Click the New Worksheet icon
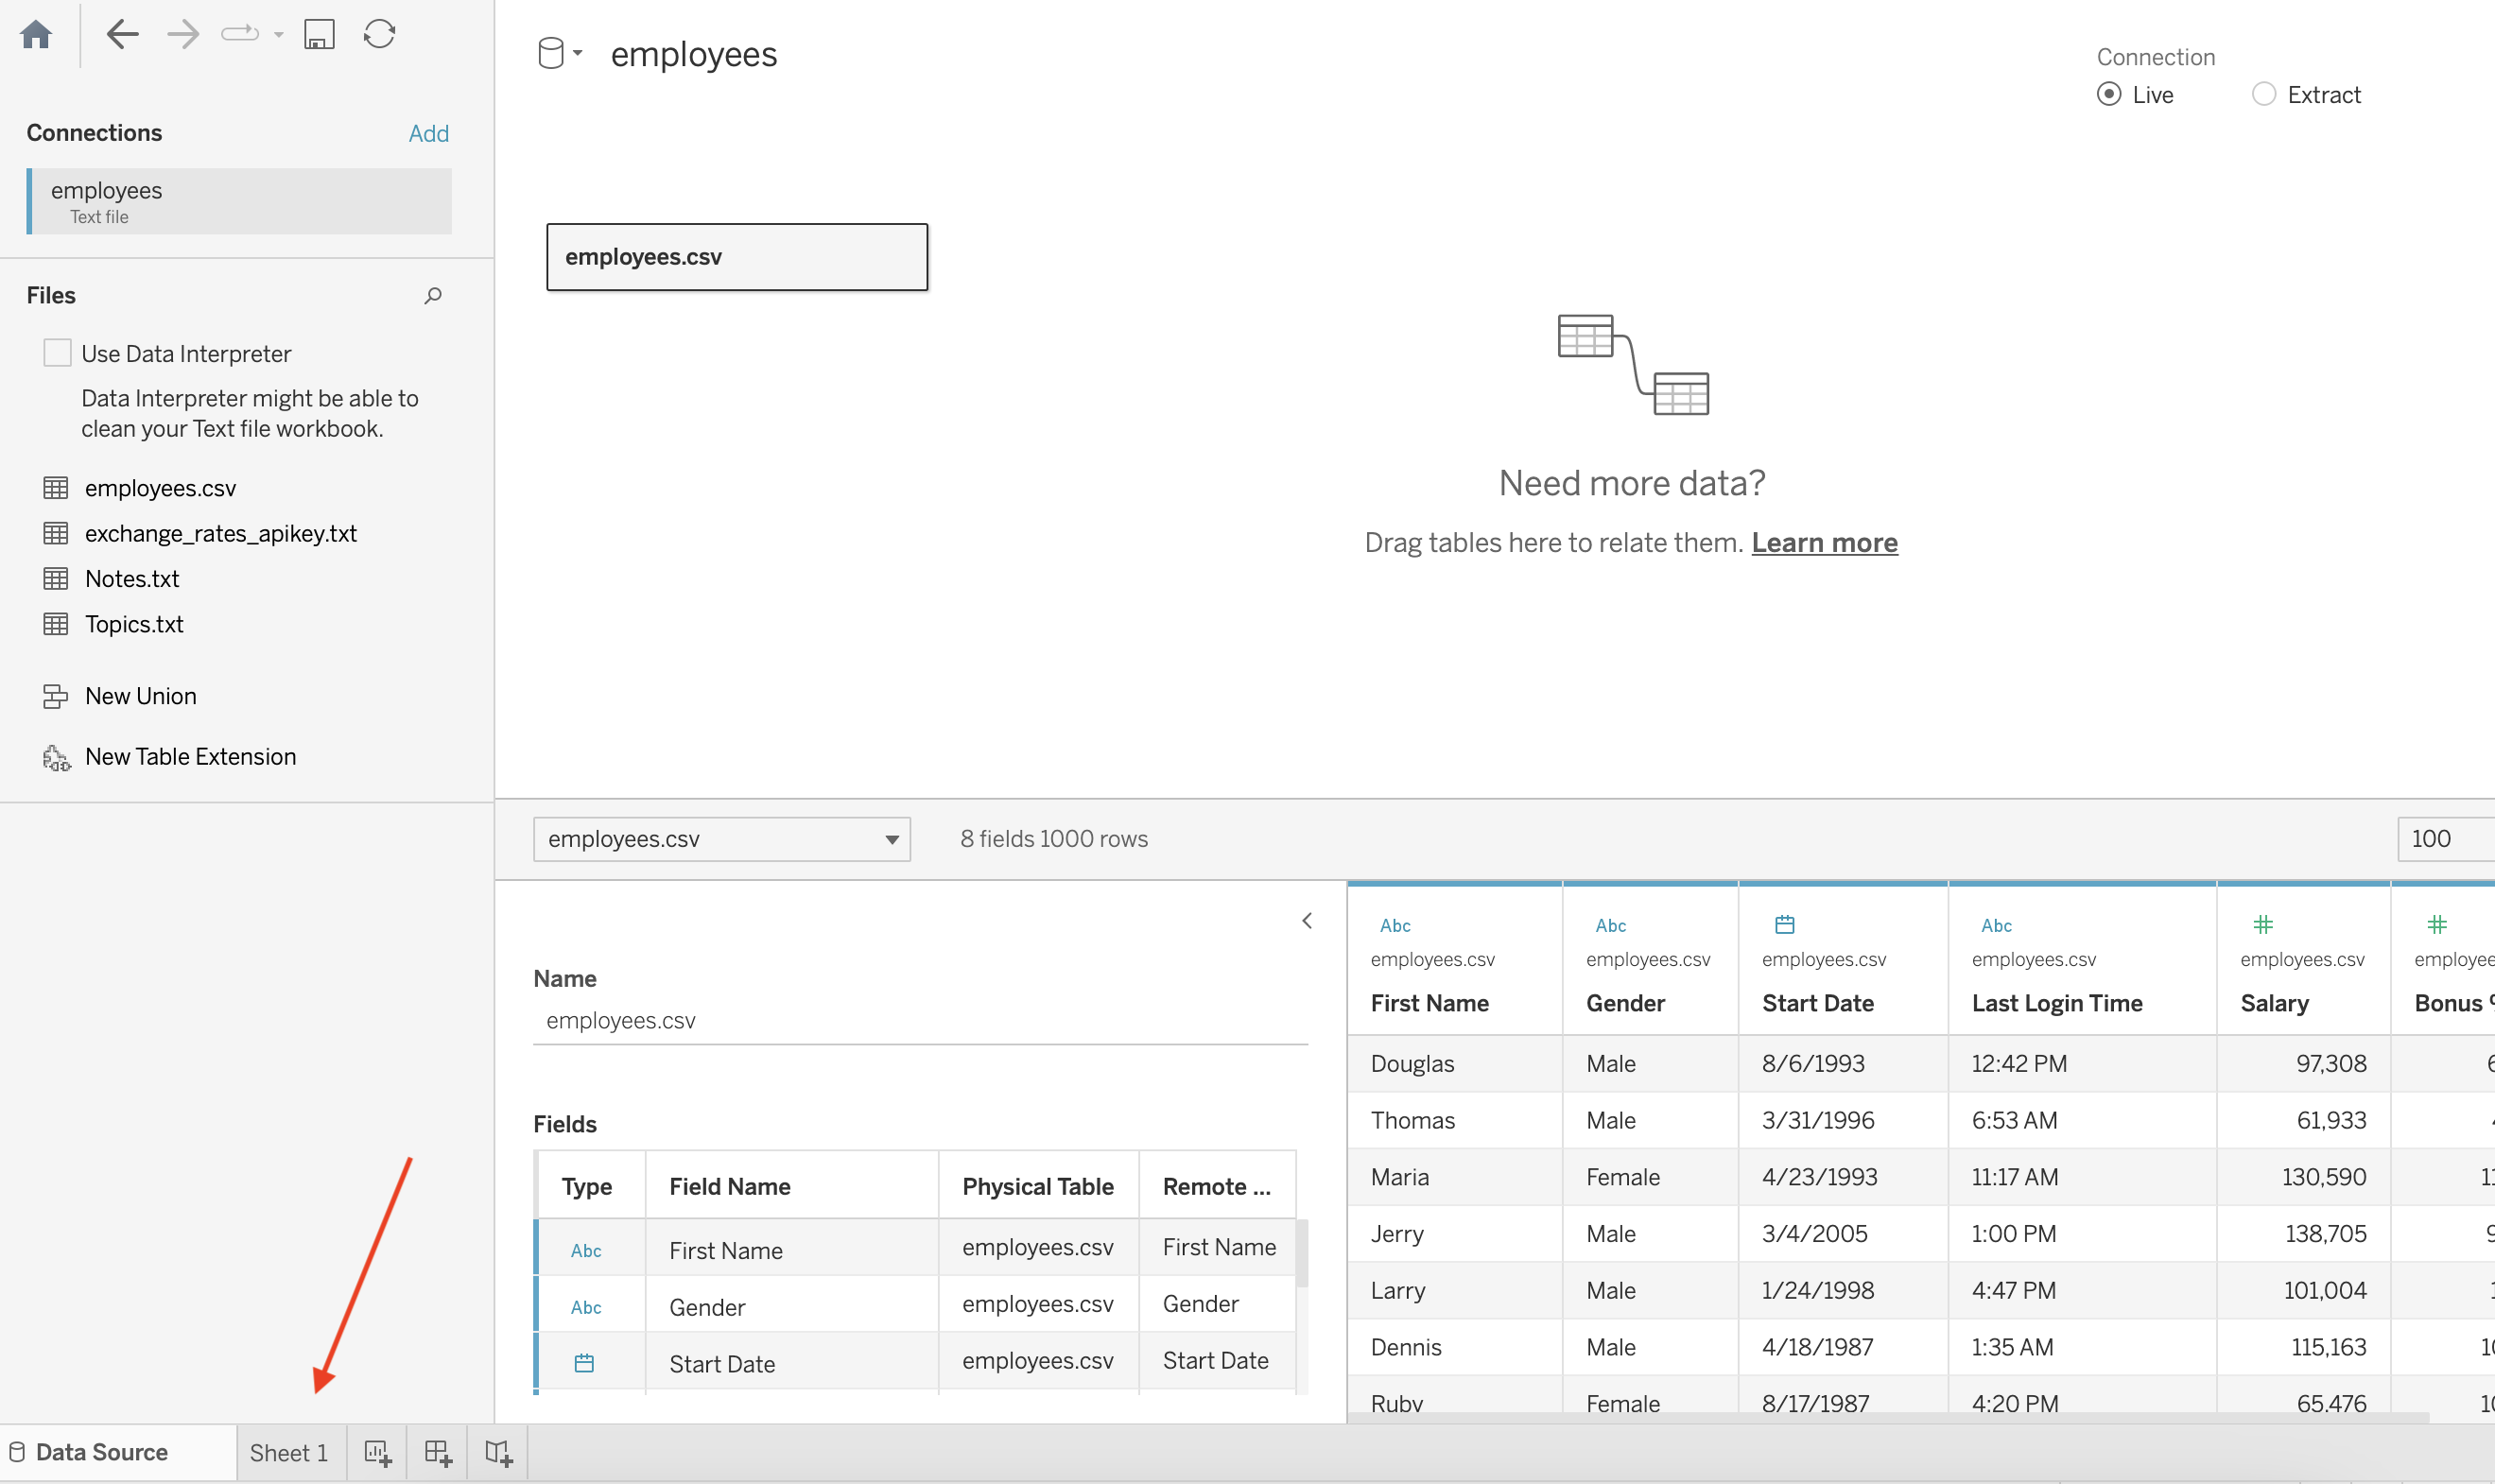The image size is (2495, 1484). pos(377,1453)
